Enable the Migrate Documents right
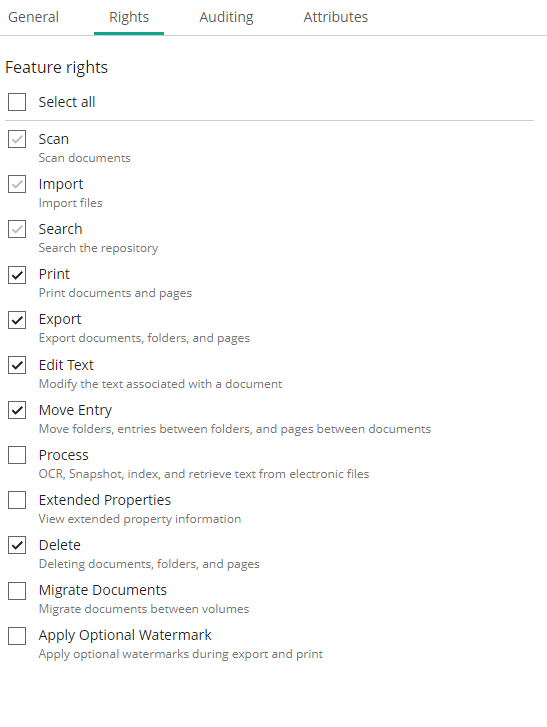 (x=17, y=590)
